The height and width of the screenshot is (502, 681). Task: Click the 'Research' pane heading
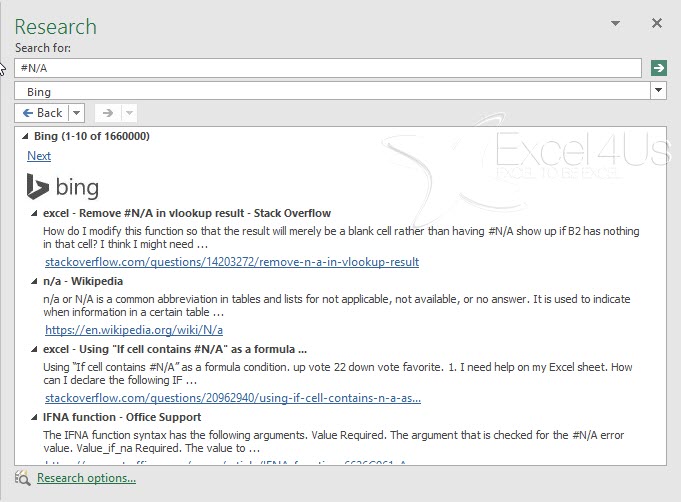click(x=56, y=27)
